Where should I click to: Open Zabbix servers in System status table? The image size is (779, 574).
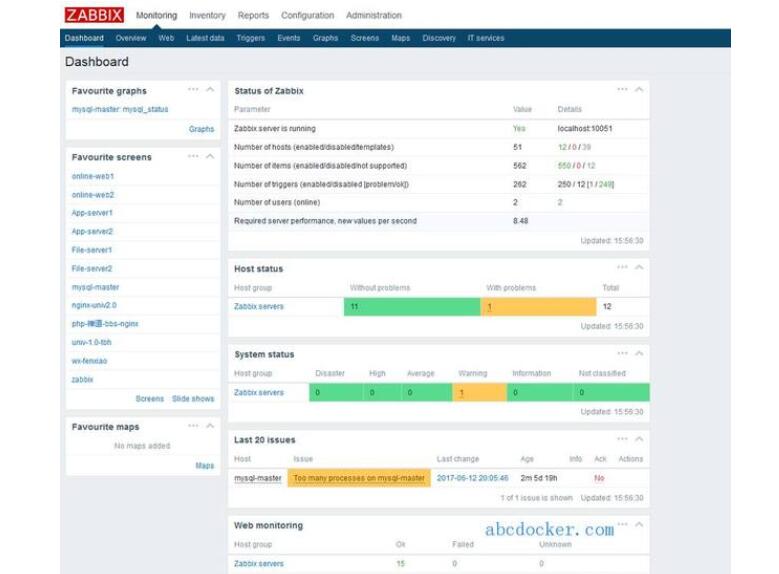(x=258, y=393)
